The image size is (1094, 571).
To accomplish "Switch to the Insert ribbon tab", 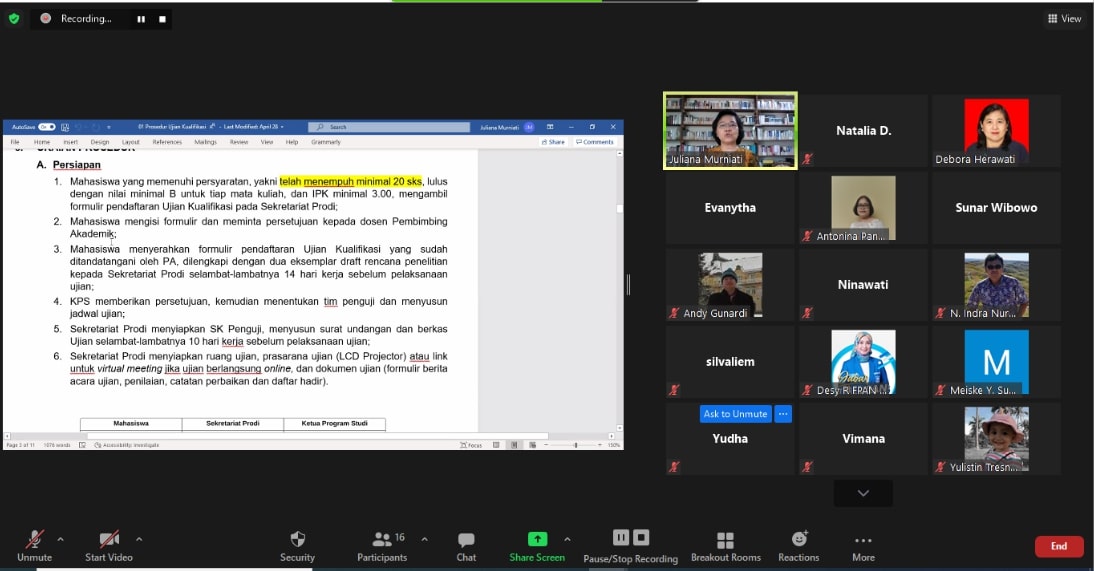I will [70, 142].
